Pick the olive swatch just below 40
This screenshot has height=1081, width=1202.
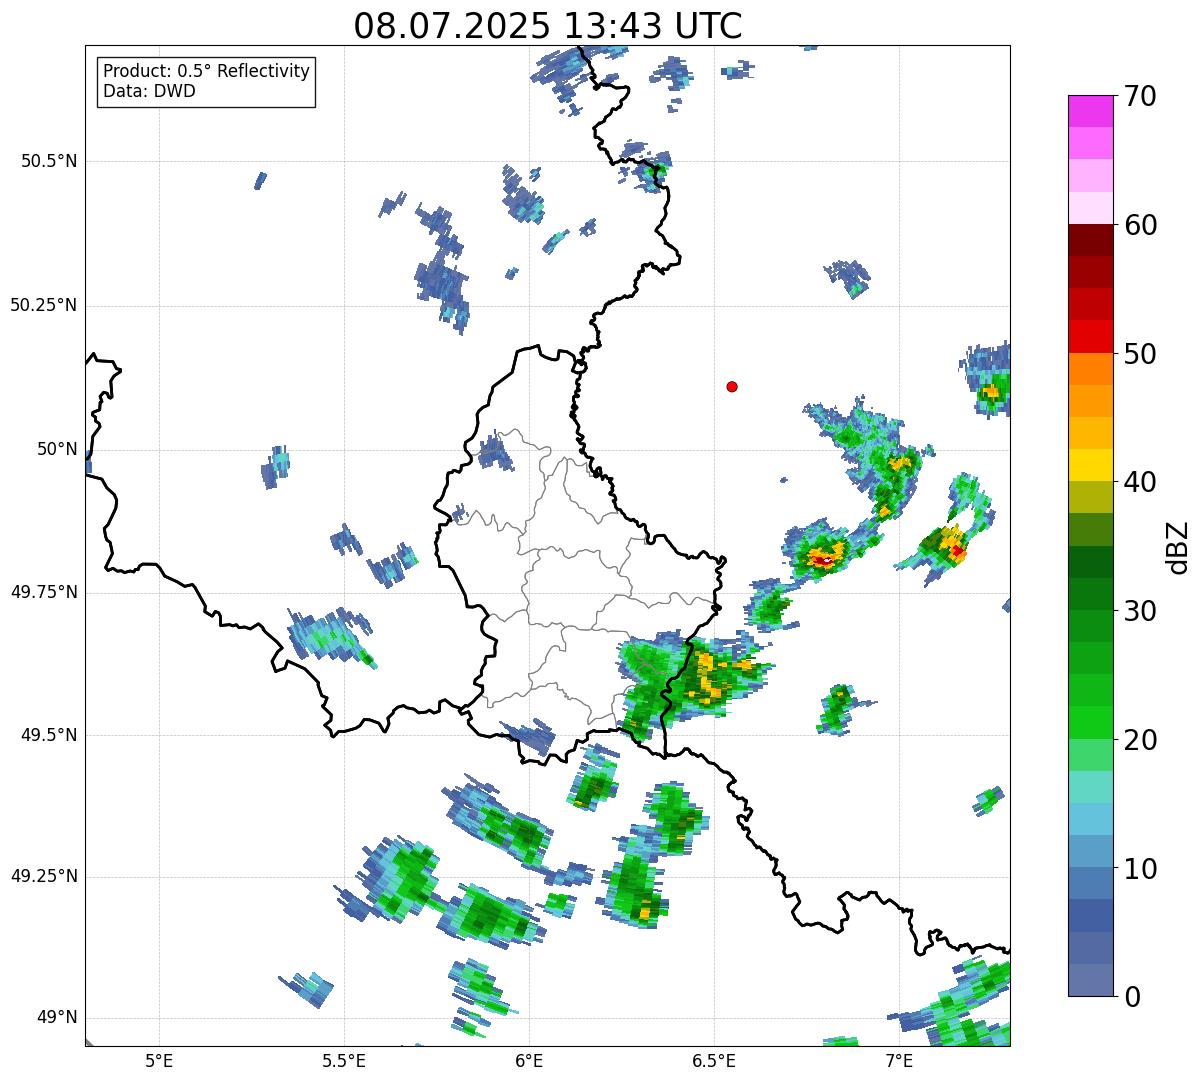pos(1091,497)
